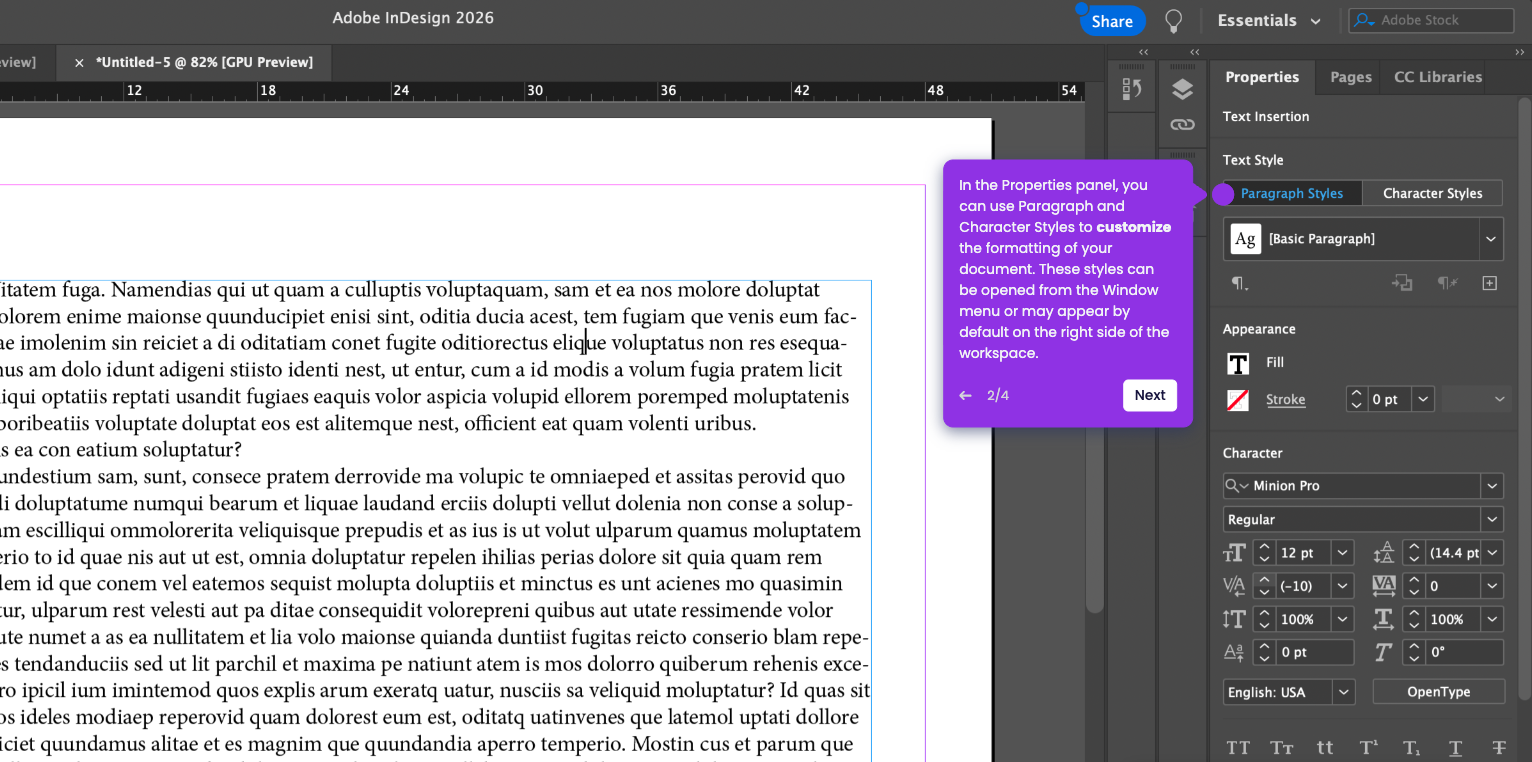Viewport: 1532px width, 762px height.
Task: Click the Share button
Action: 1112,21
